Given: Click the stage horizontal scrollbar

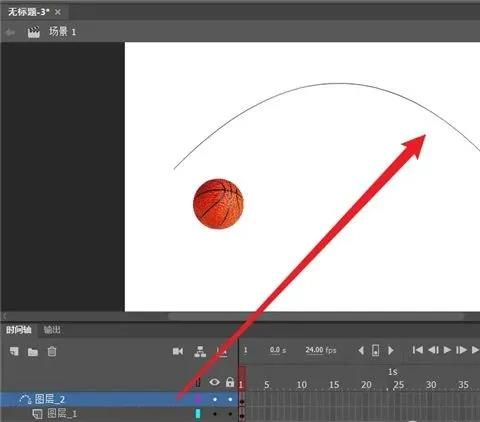Looking at the screenshot, I should [316, 316].
